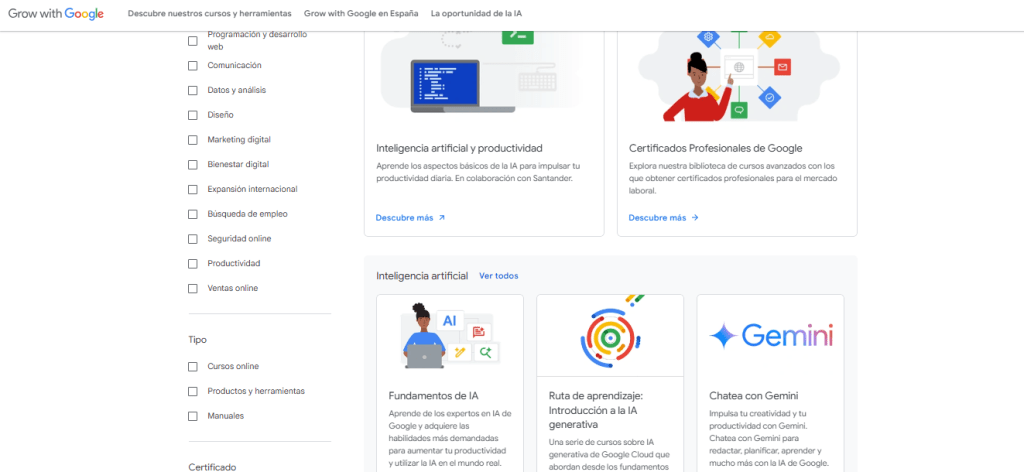Tick the Diseño filter checkbox
Screen dimensions: 1024x472
pyautogui.click(x=193, y=115)
